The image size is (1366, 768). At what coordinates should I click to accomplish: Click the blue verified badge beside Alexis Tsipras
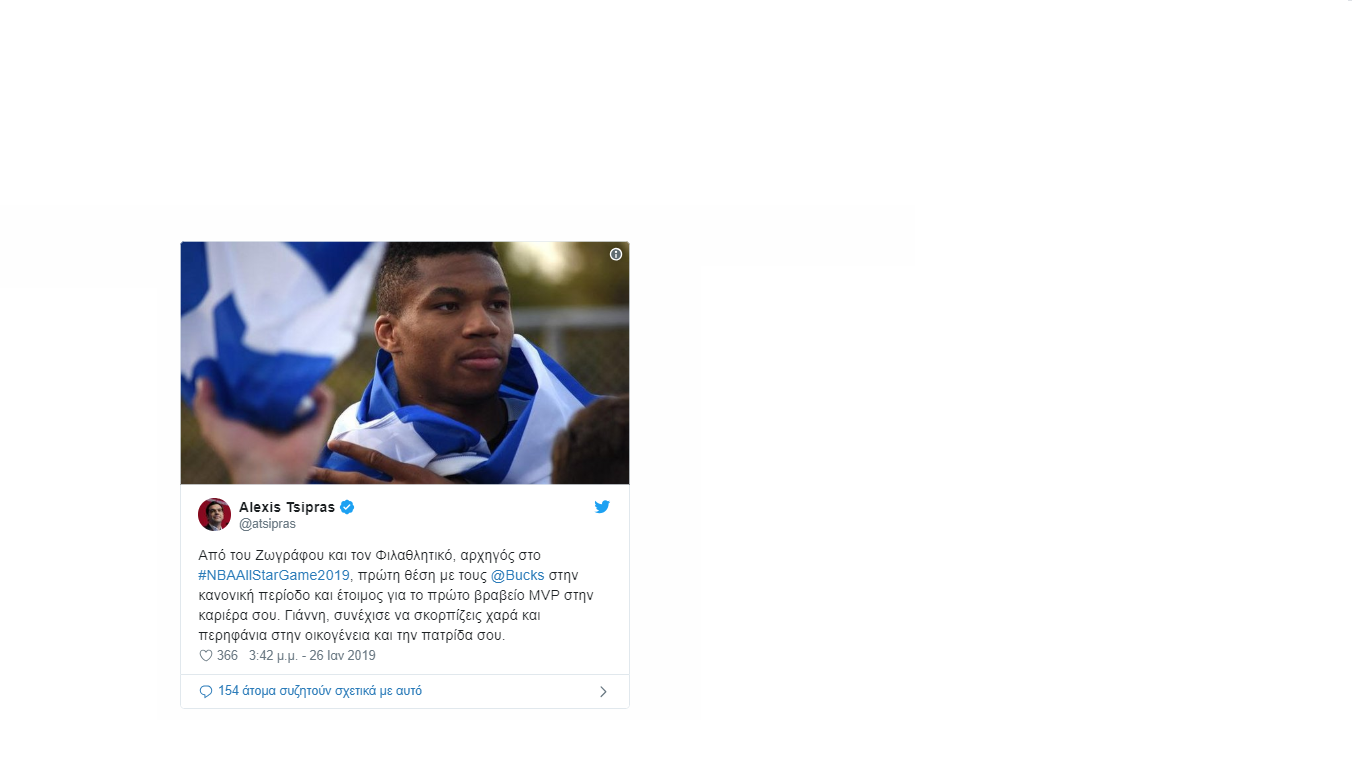(x=347, y=507)
